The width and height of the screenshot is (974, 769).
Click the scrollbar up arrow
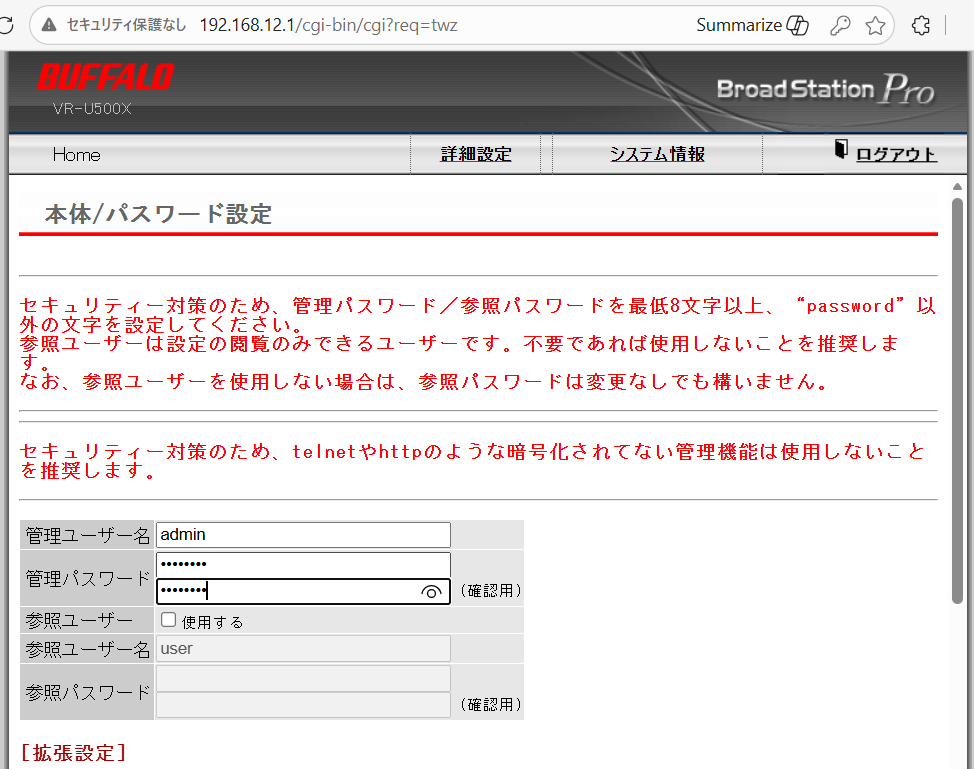point(957,187)
